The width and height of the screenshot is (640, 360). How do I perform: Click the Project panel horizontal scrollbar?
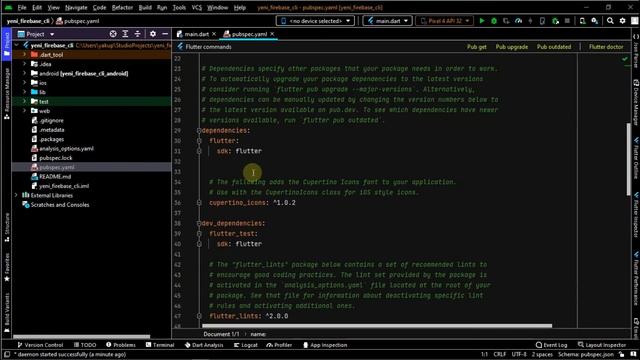pyautogui.click(x=82, y=337)
